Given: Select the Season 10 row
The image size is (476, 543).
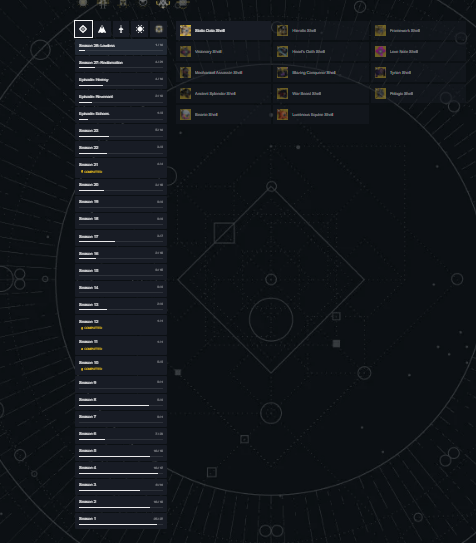Looking at the screenshot, I should tap(121, 365).
